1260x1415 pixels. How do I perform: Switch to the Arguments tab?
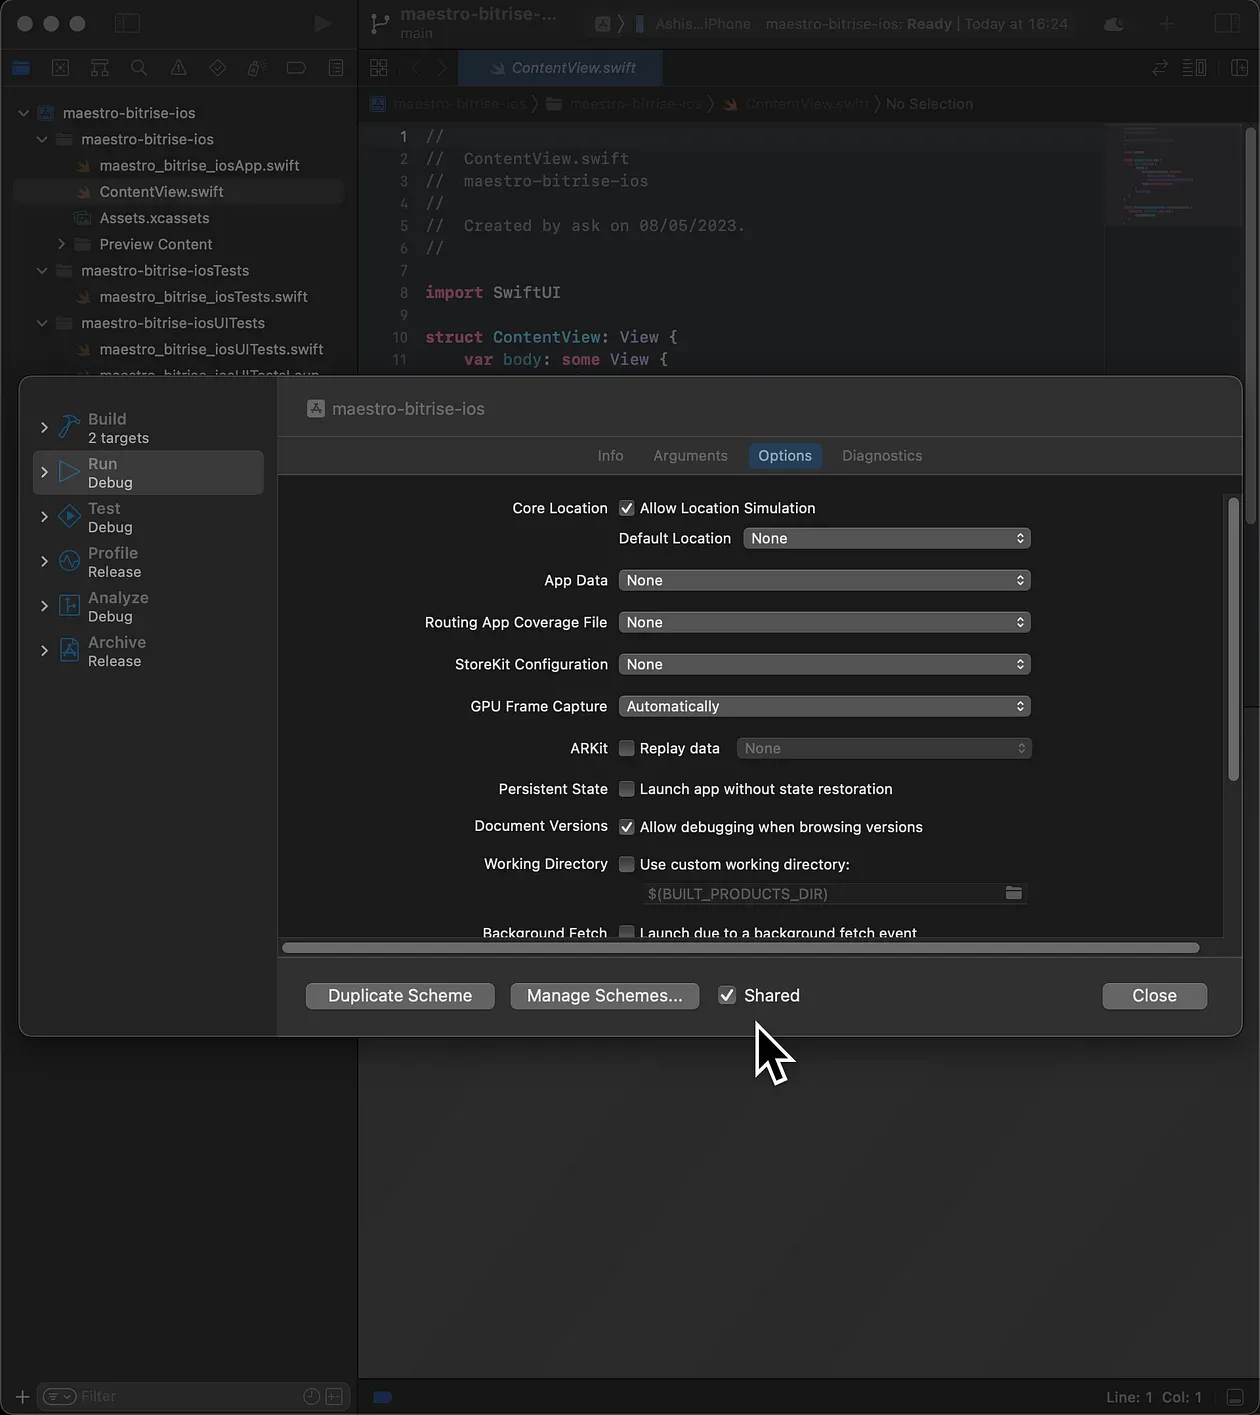tap(690, 456)
